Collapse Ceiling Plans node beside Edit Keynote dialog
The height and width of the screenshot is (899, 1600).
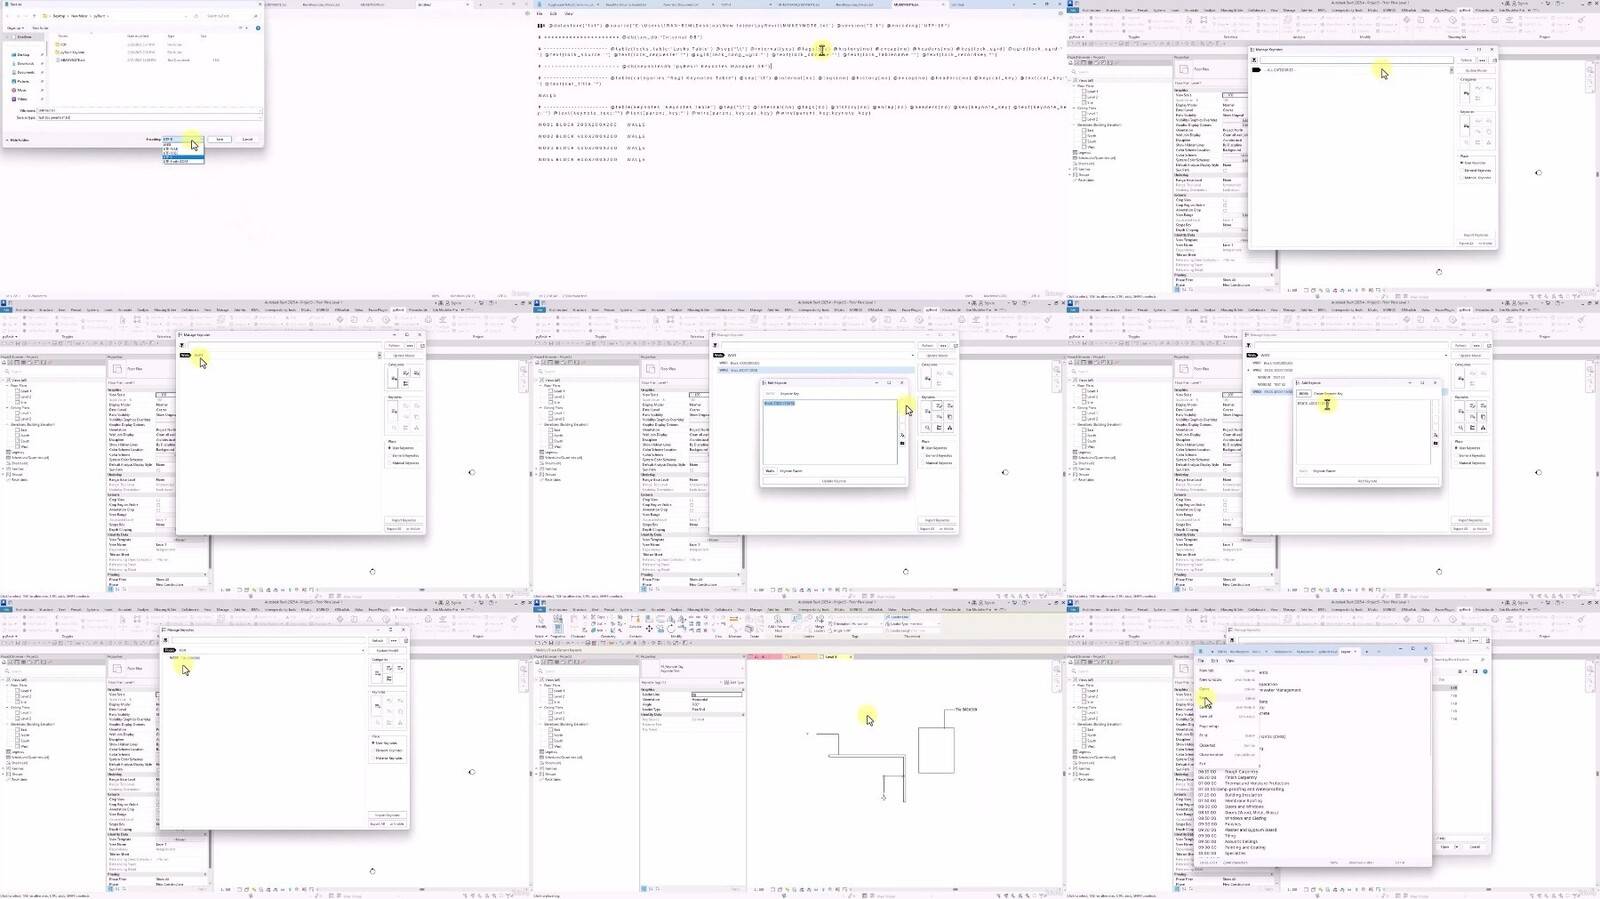pyautogui.click(x=540, y=407)
